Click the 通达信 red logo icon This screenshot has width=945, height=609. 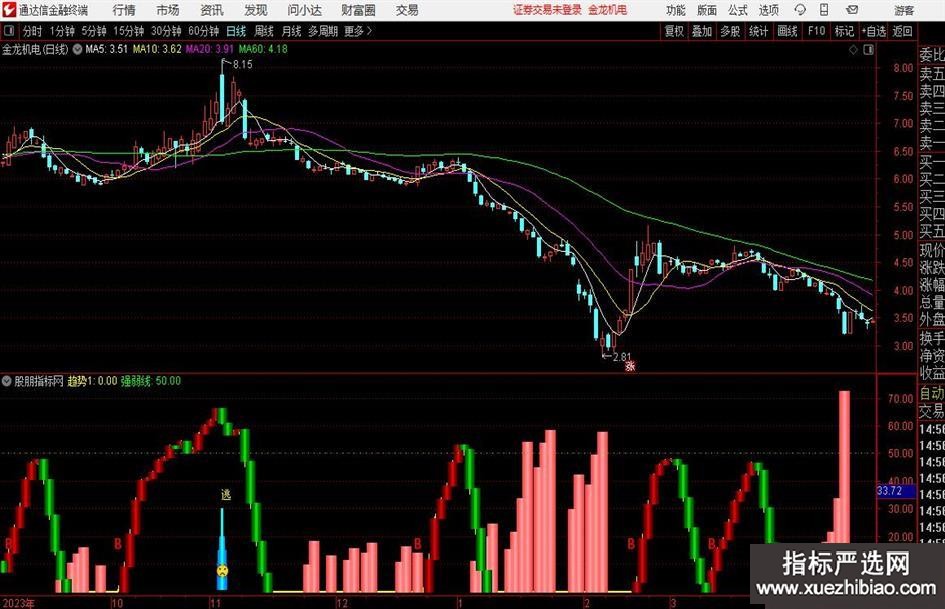click(8, 10)
